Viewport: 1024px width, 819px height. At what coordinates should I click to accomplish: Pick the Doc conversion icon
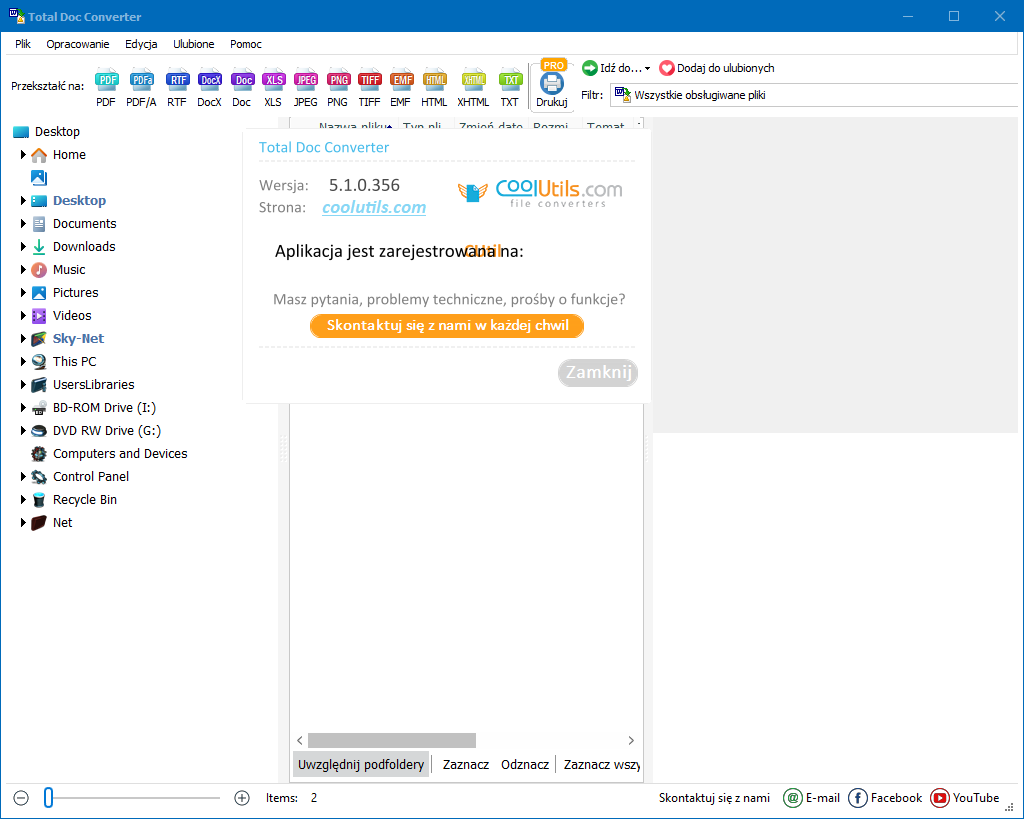click(x=242, y=88)
